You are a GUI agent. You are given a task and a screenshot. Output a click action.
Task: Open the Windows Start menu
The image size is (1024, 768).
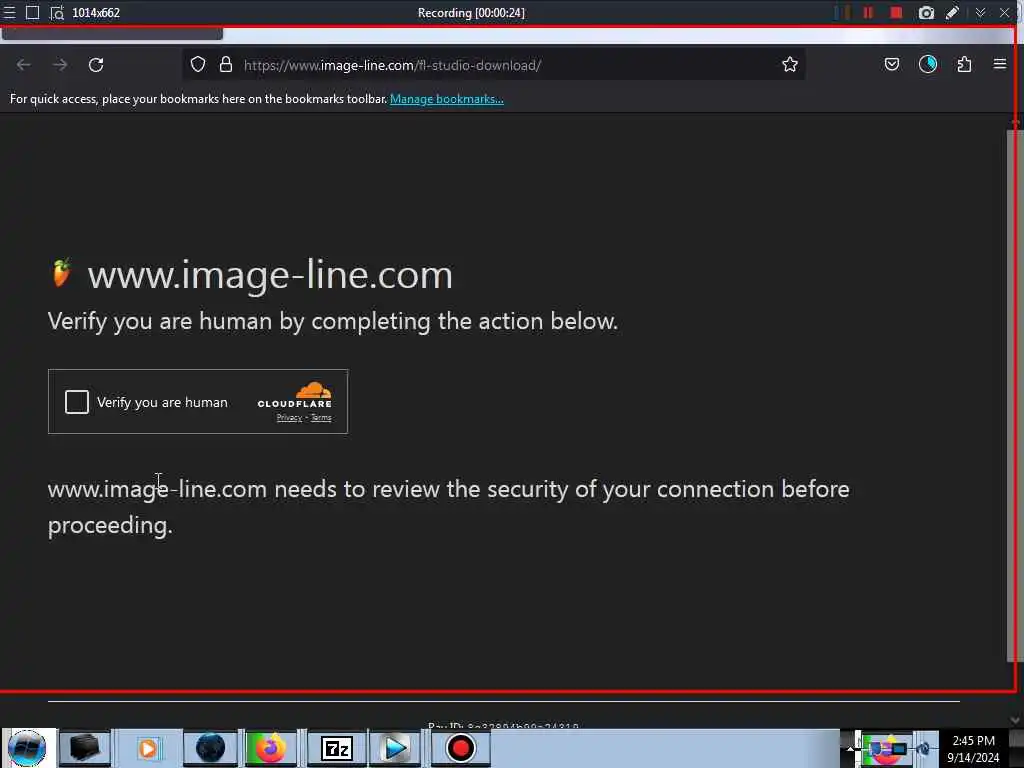click(27, 748)
